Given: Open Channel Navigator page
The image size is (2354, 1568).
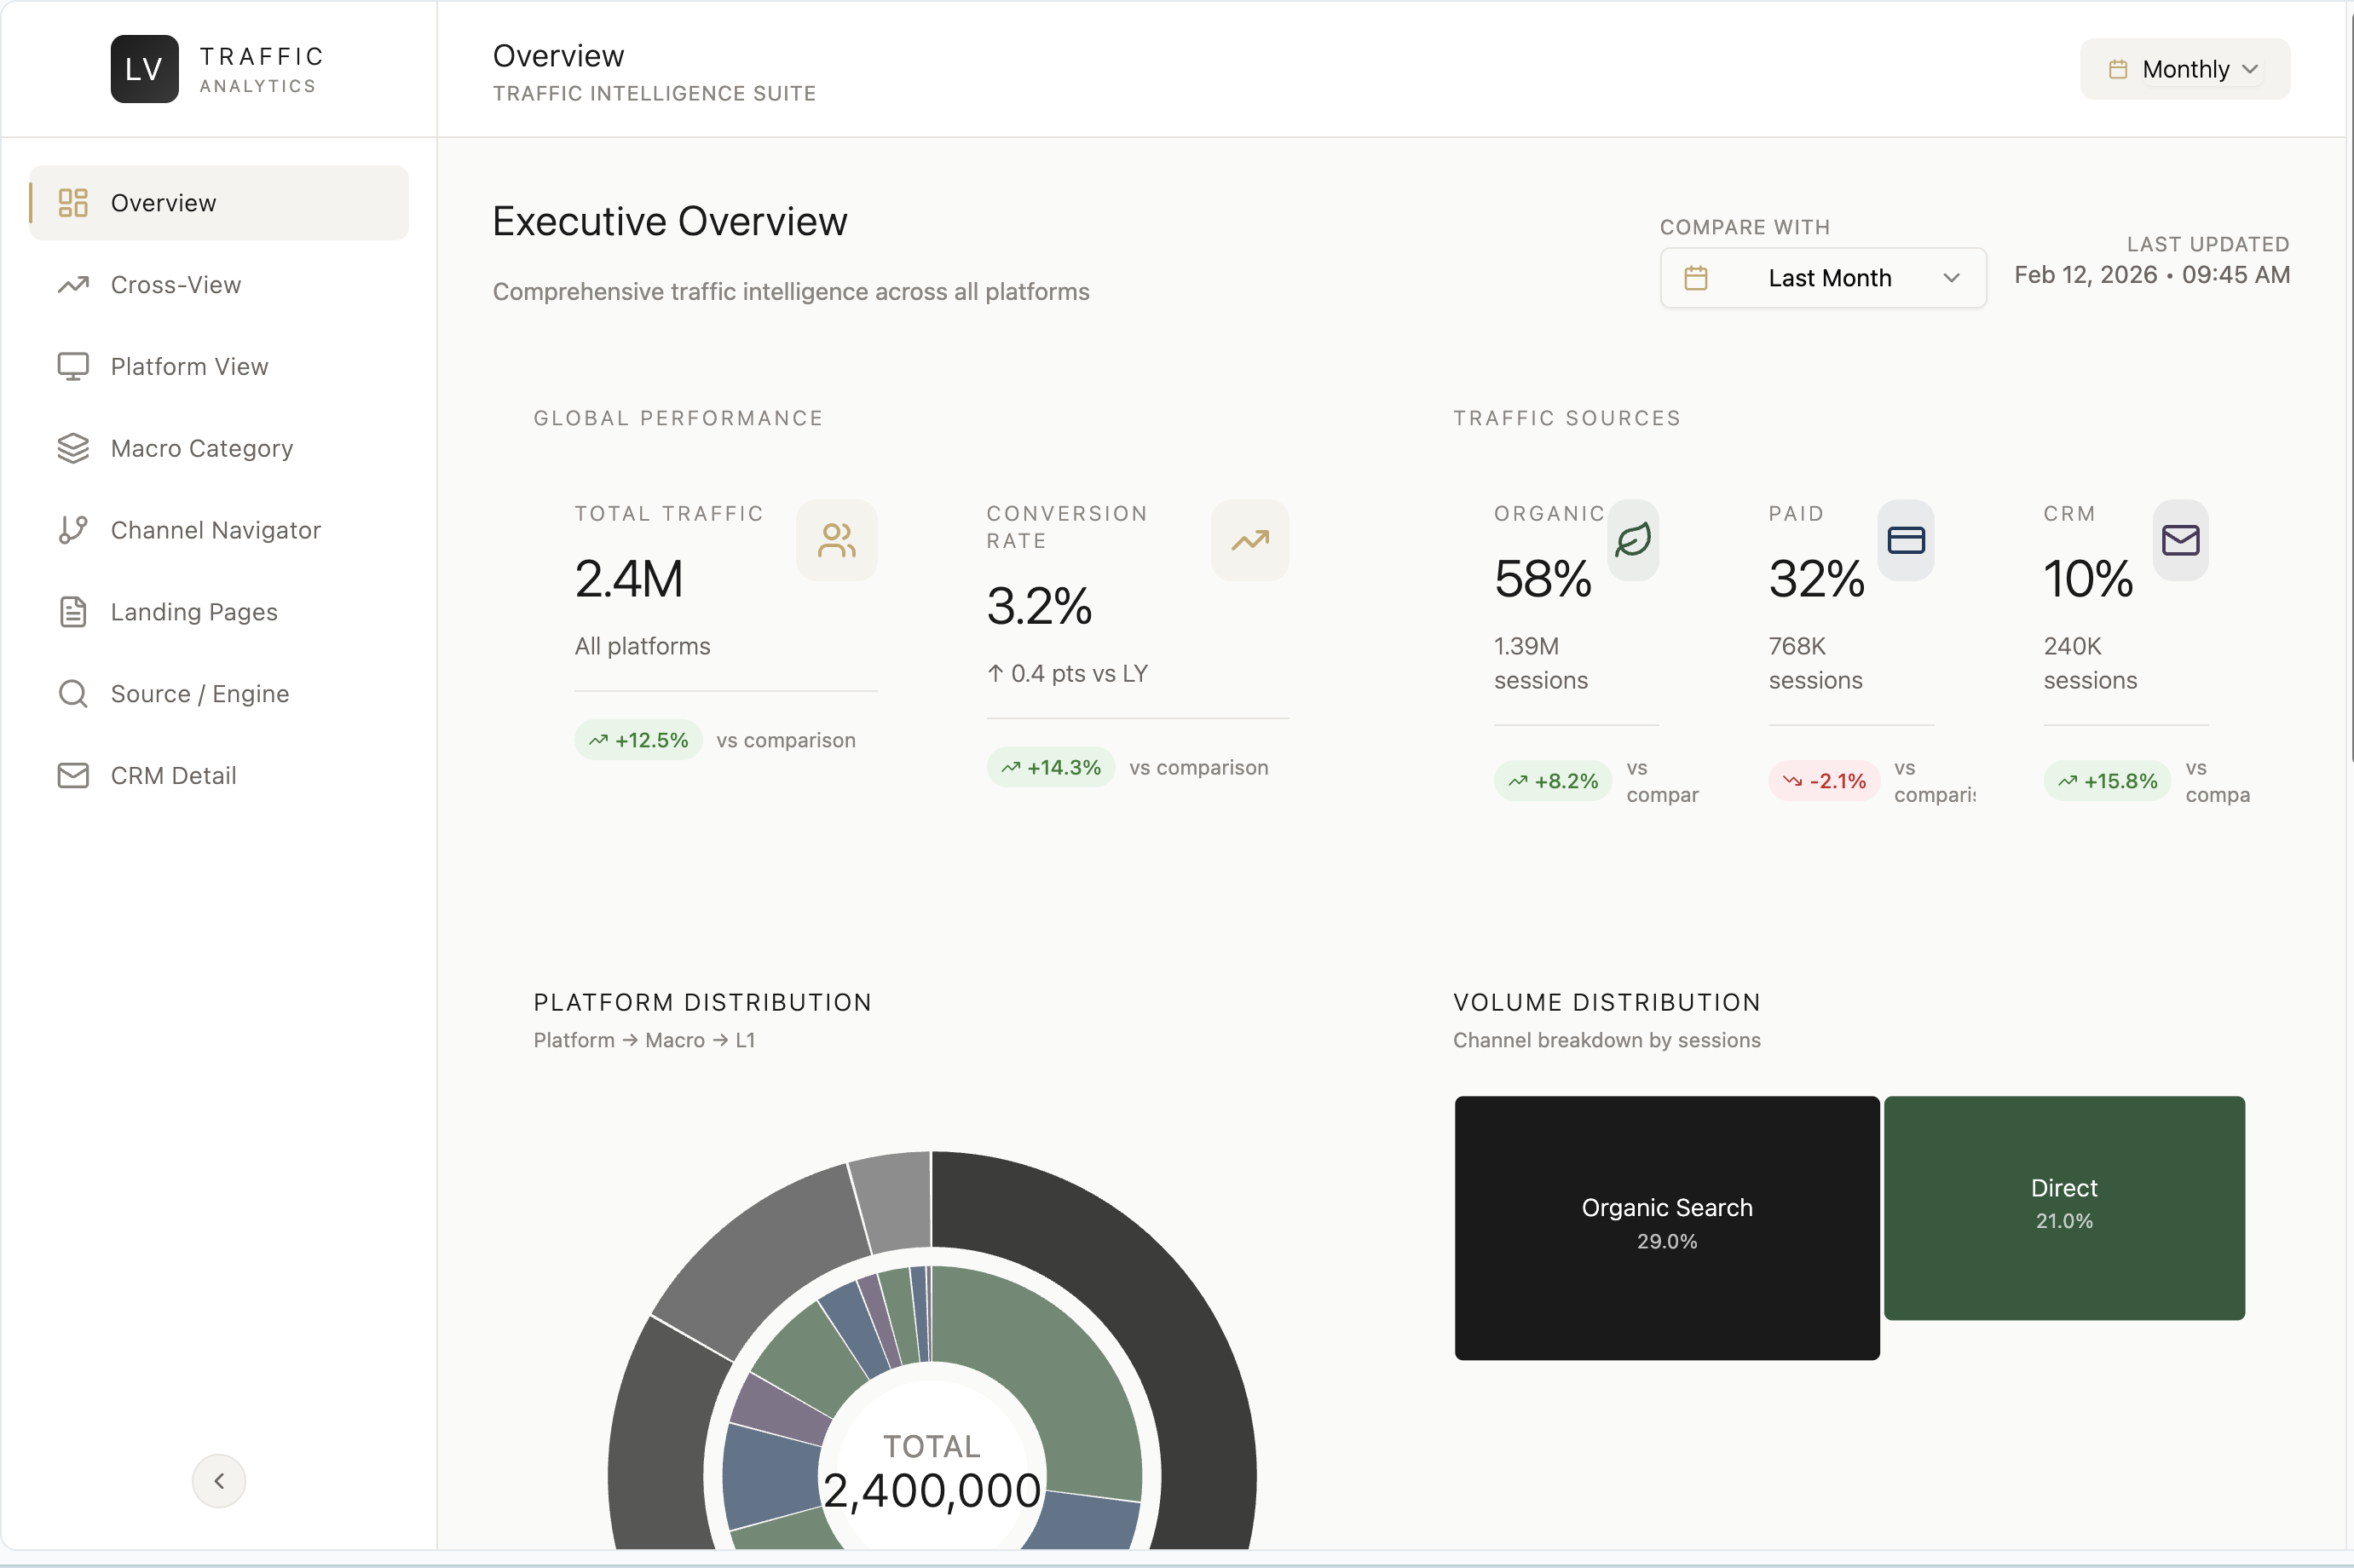Looking at the screenshot, I should [x=219, y=530].
